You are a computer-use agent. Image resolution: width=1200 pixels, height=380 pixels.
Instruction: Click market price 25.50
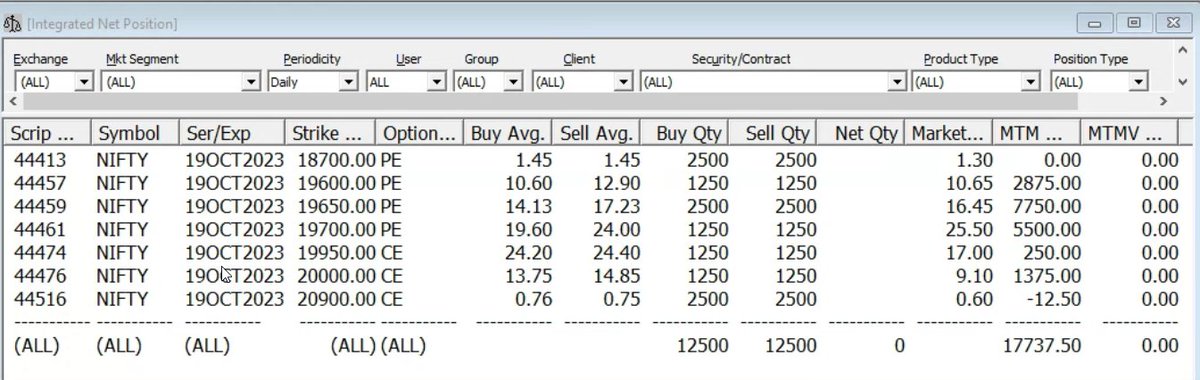click(x=969, y=229)
